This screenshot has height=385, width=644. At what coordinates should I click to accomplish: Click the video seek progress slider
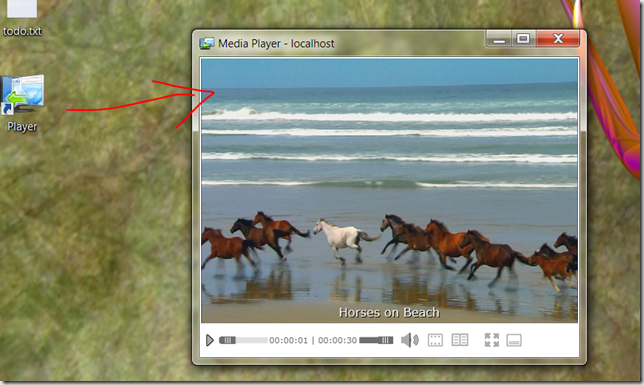click(243, 340)
